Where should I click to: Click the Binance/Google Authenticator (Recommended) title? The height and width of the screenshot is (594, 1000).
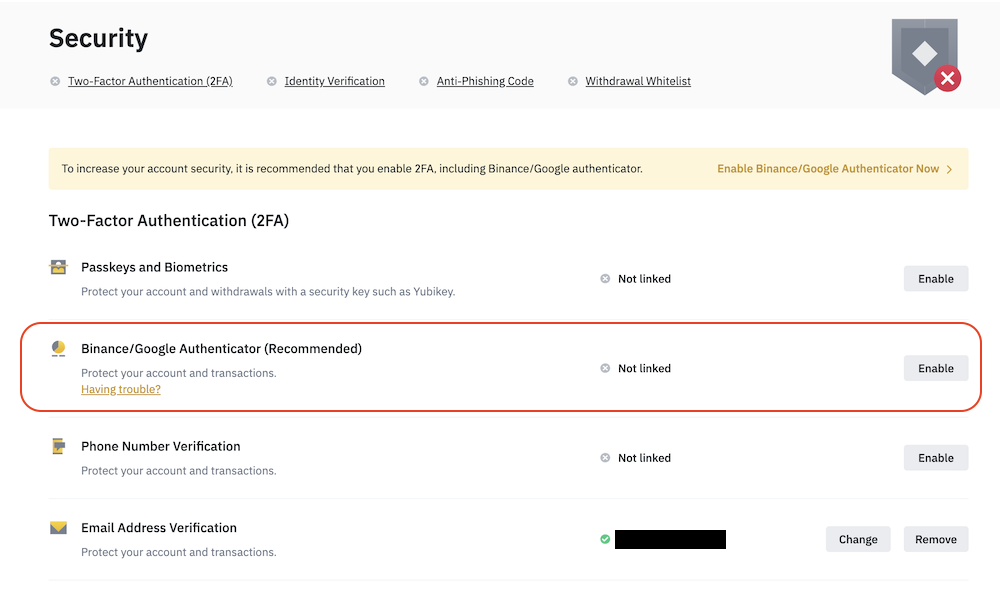pyautogui.click(x=221, y=348)
